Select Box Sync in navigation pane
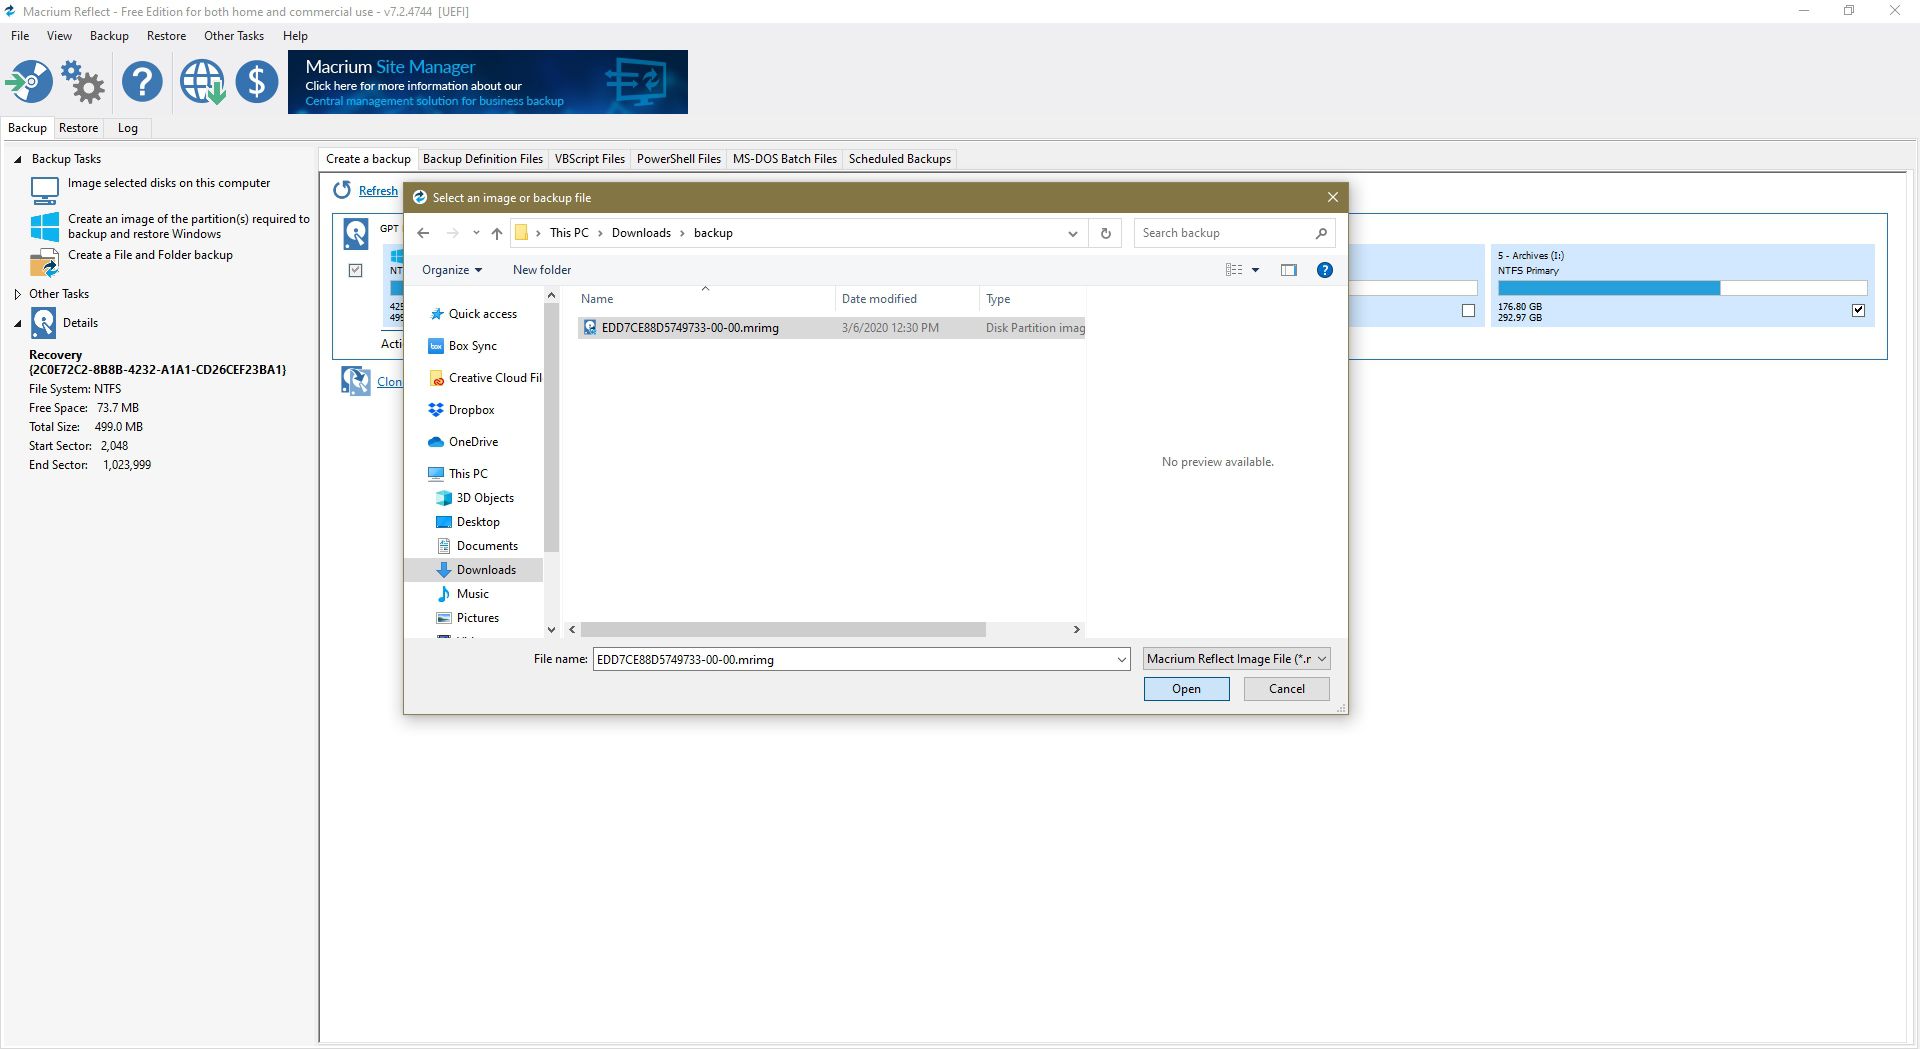 (x=472, y=346)
